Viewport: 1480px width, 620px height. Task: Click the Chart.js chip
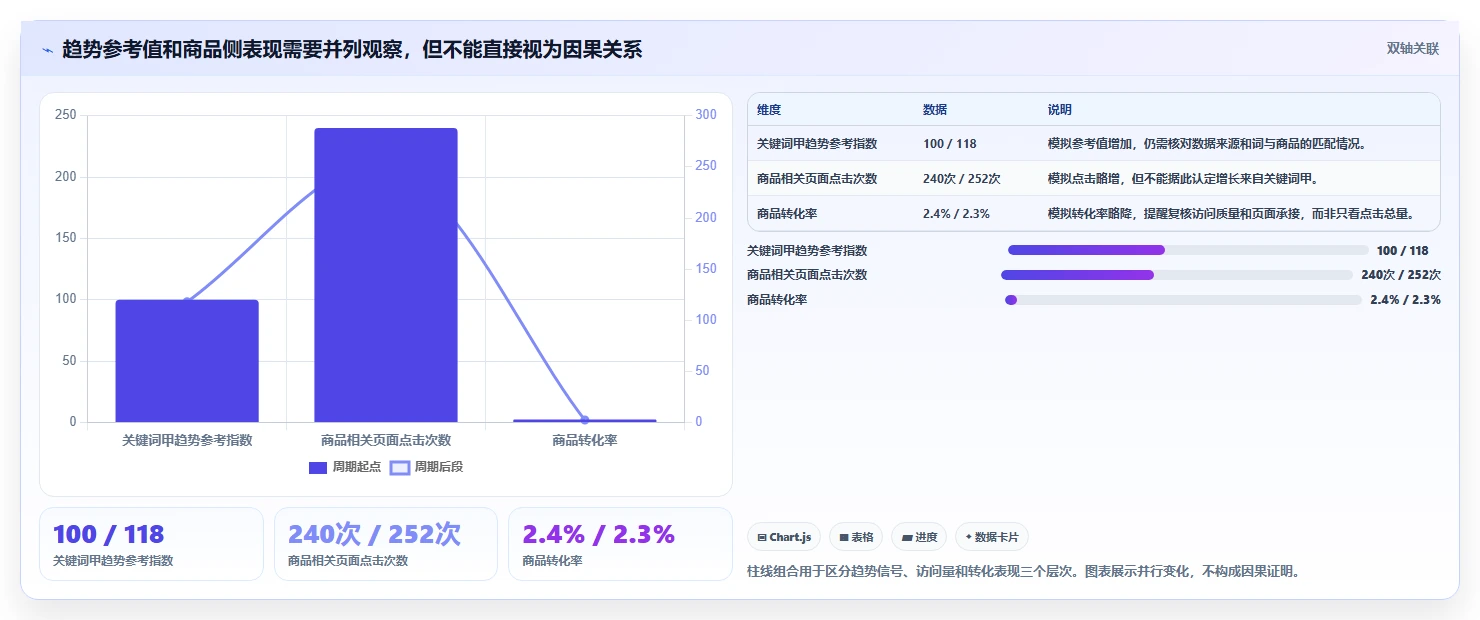(x=784, y=537)
